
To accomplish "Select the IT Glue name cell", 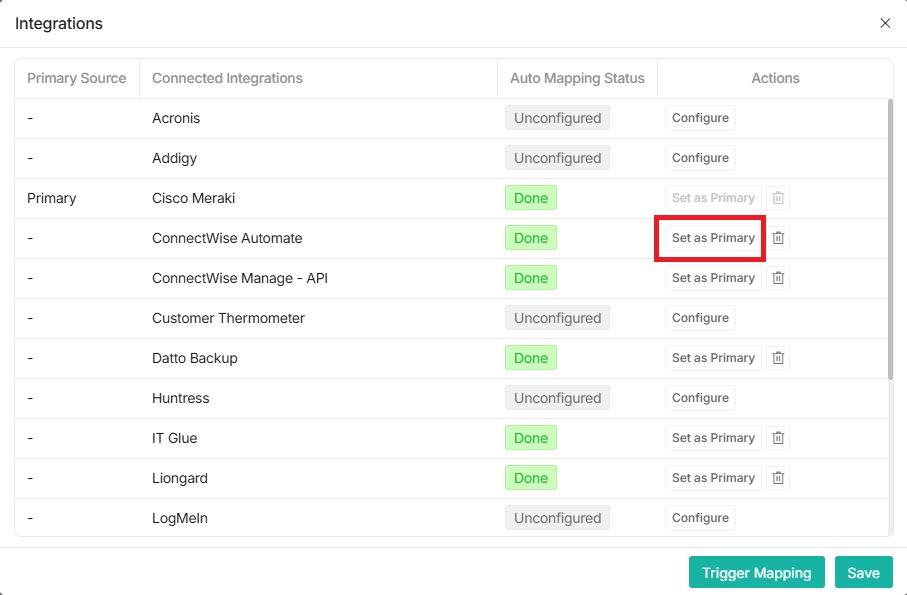I will (174, 438).
